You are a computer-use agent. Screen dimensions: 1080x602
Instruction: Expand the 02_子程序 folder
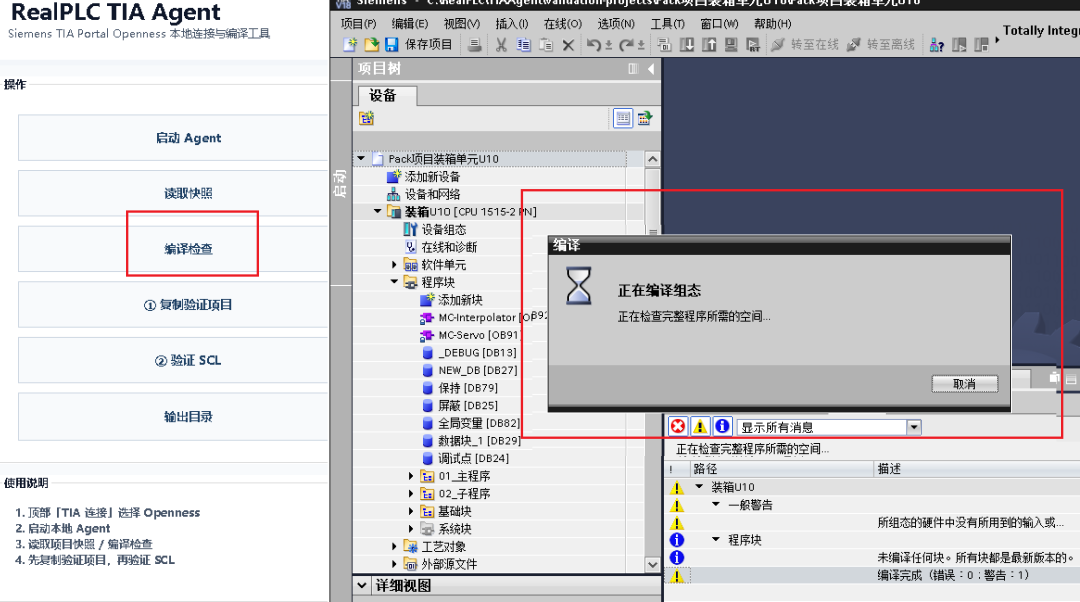(411, 494)
